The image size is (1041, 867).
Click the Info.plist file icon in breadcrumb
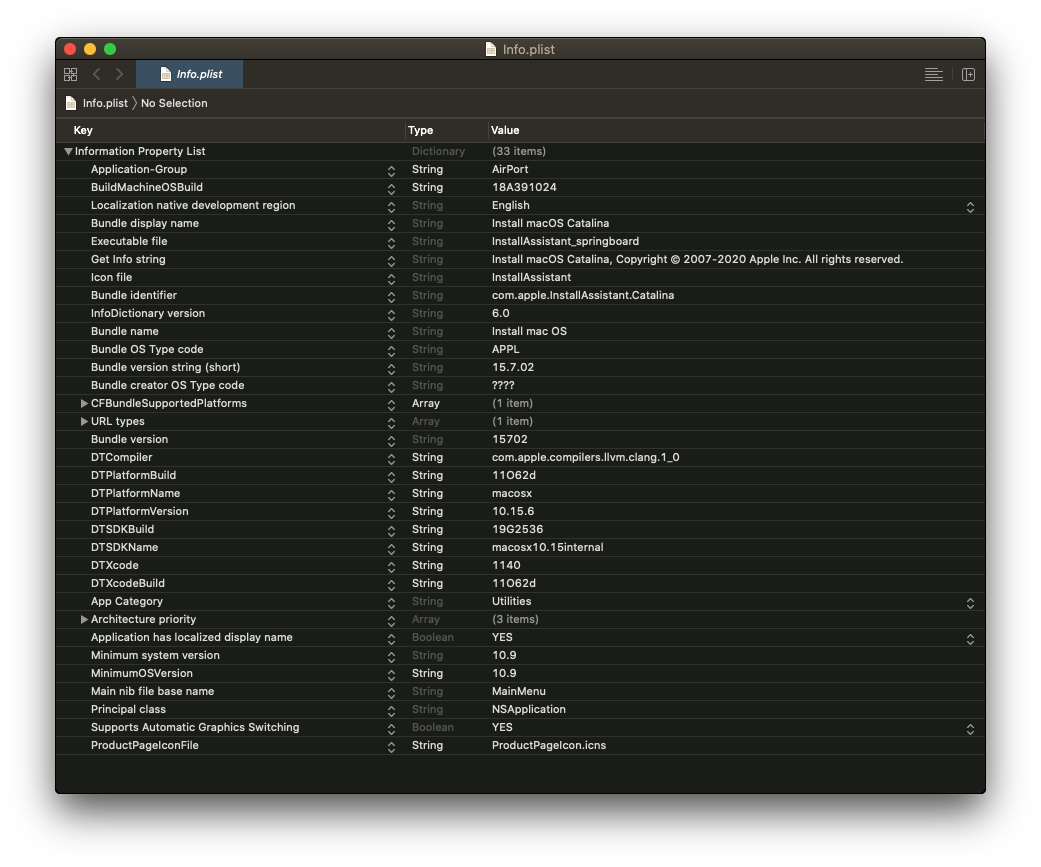click(x=71, y=103)
